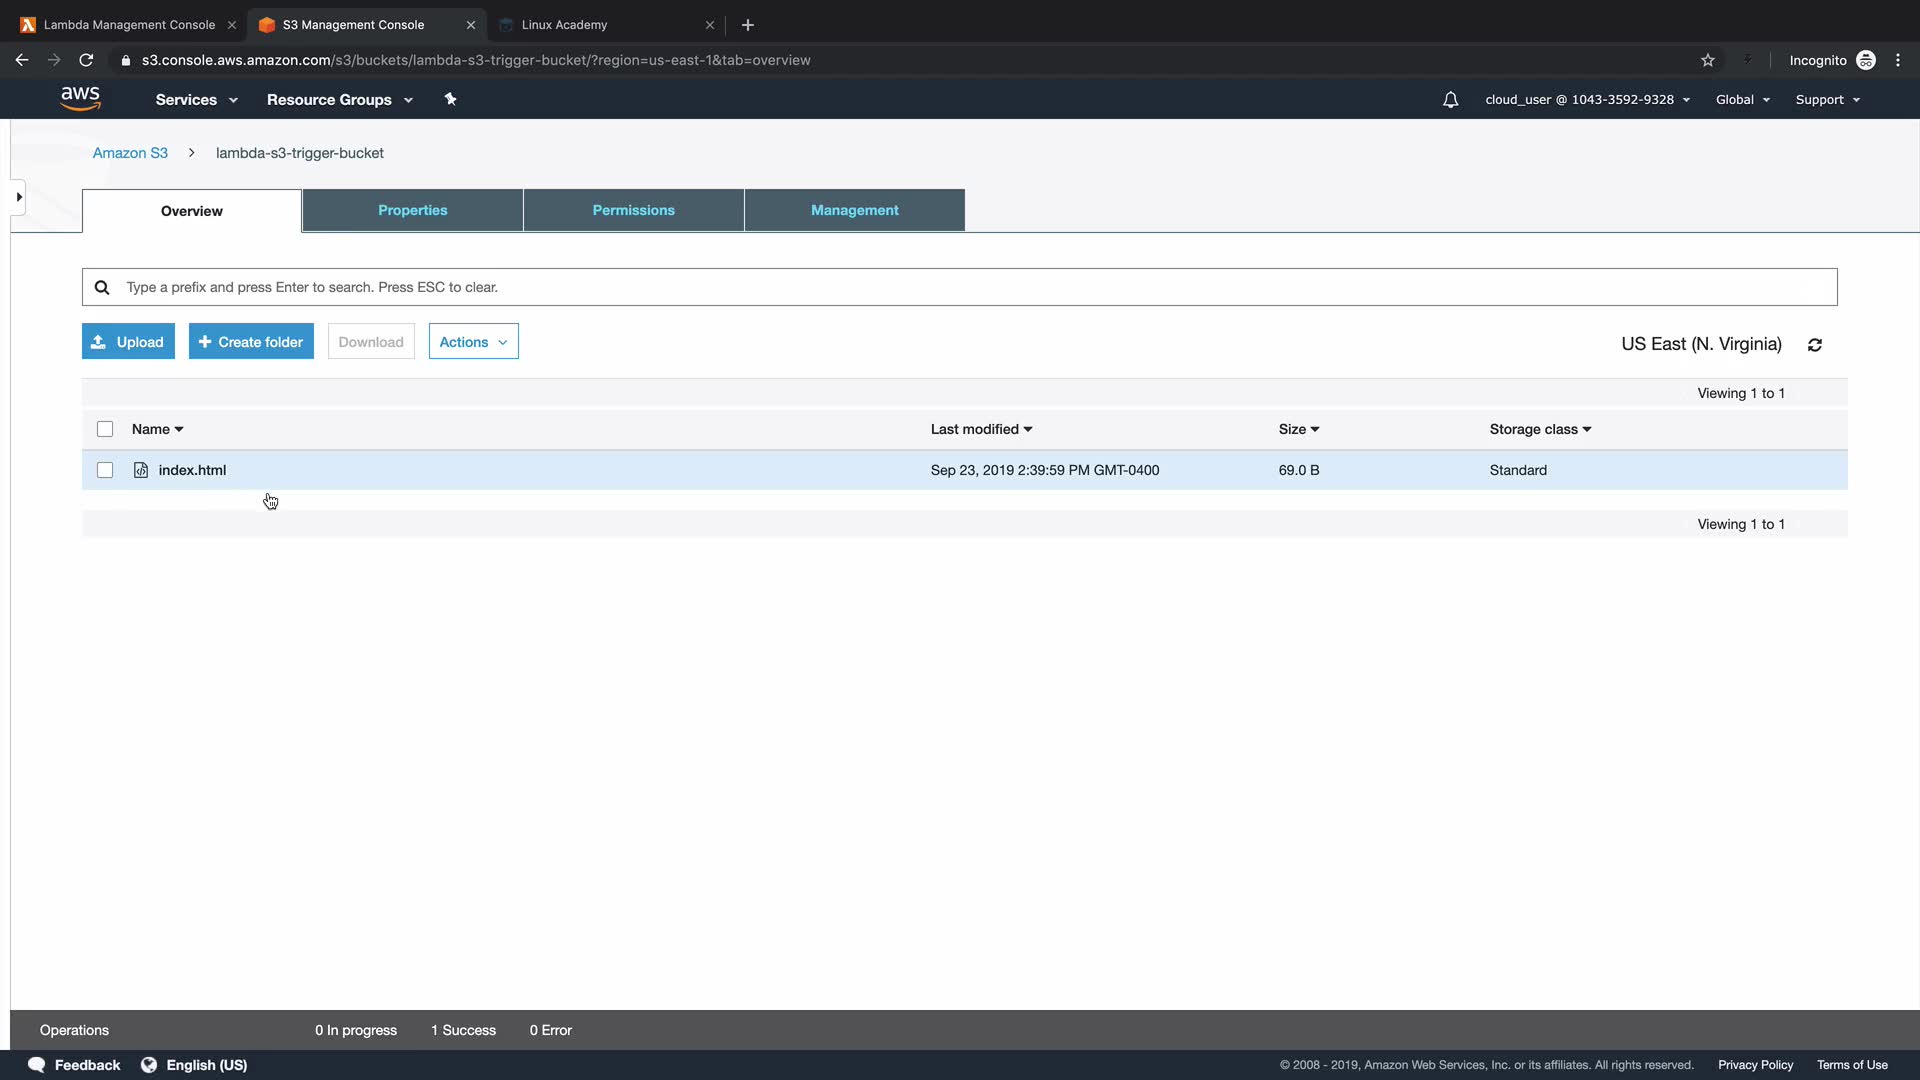Click the Feedback speech bubble icon
The height and width of the screenshot is (1080, 1920).
click(37, 1065)
